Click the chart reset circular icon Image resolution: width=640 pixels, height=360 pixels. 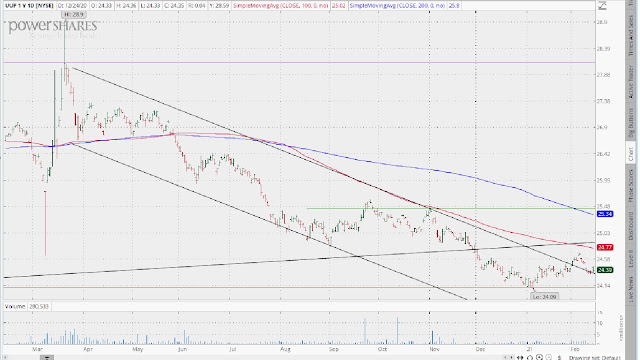tap(530, 358)
